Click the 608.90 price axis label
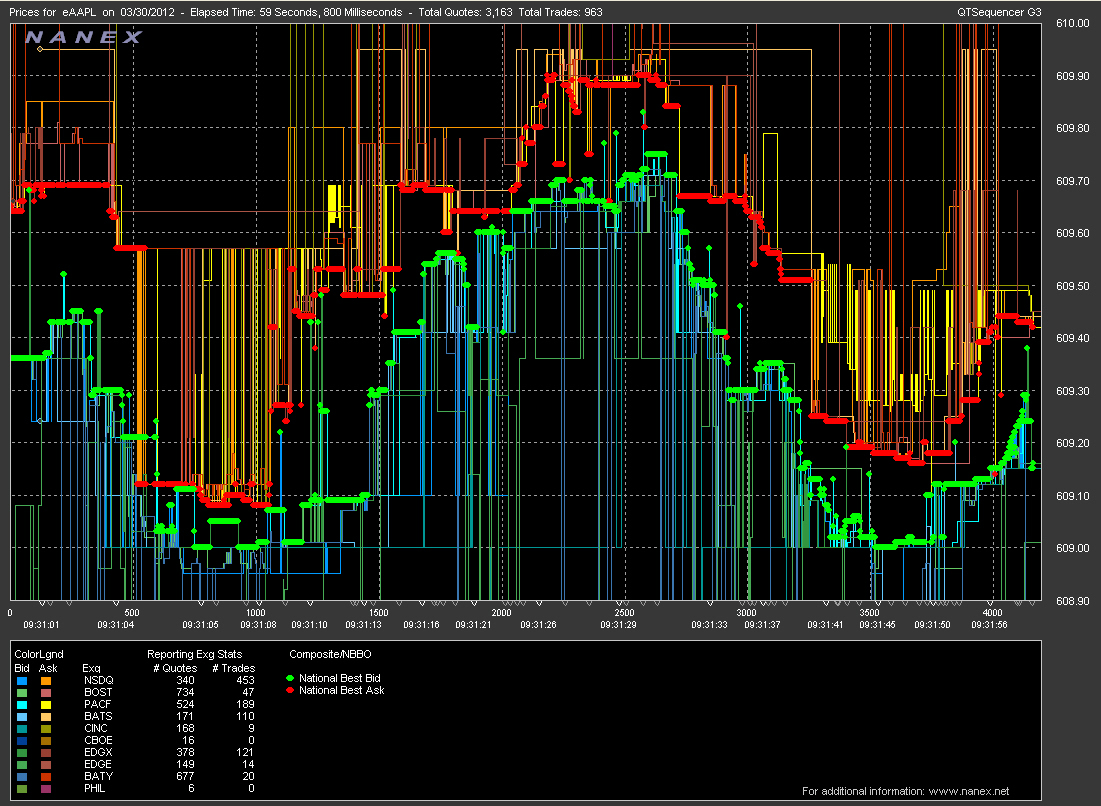The image size is (1101, 806). [x=1073, y=601]
